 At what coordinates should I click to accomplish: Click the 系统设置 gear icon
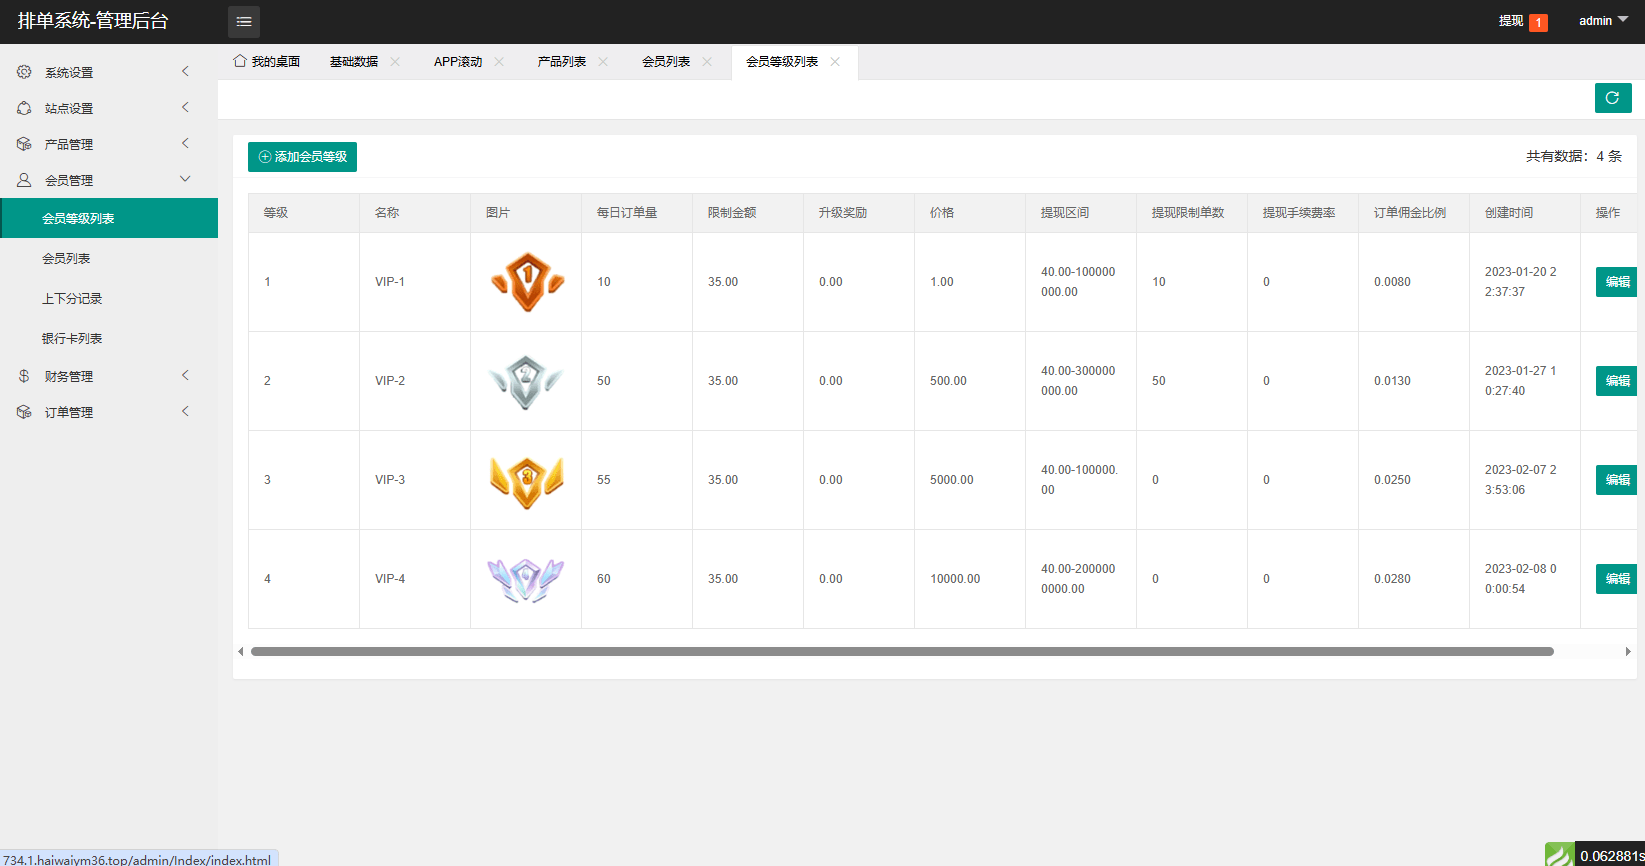pos(24,72)
